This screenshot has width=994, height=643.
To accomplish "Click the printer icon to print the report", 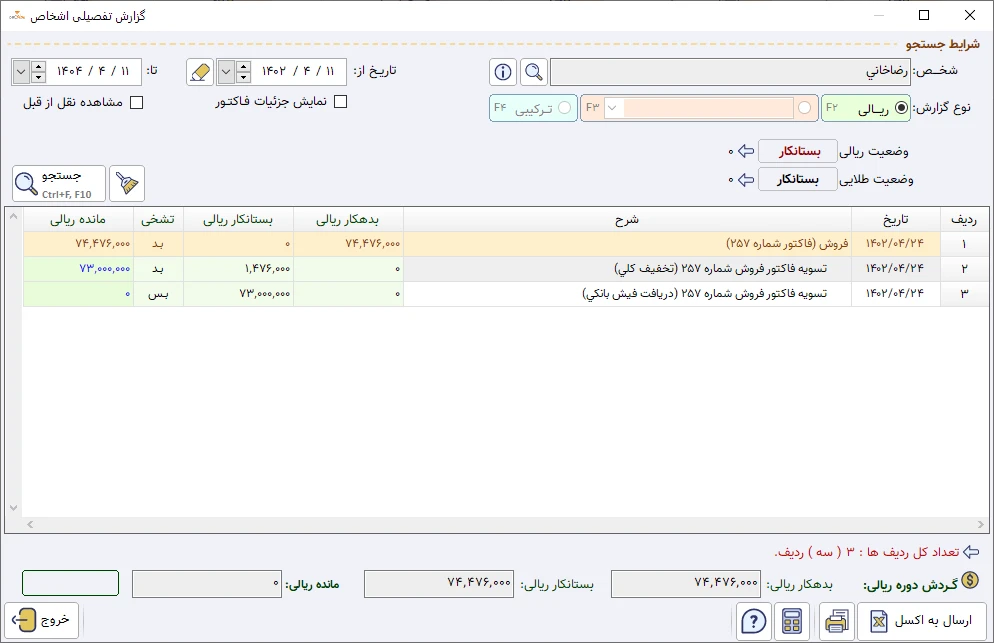I will point(837,621).
